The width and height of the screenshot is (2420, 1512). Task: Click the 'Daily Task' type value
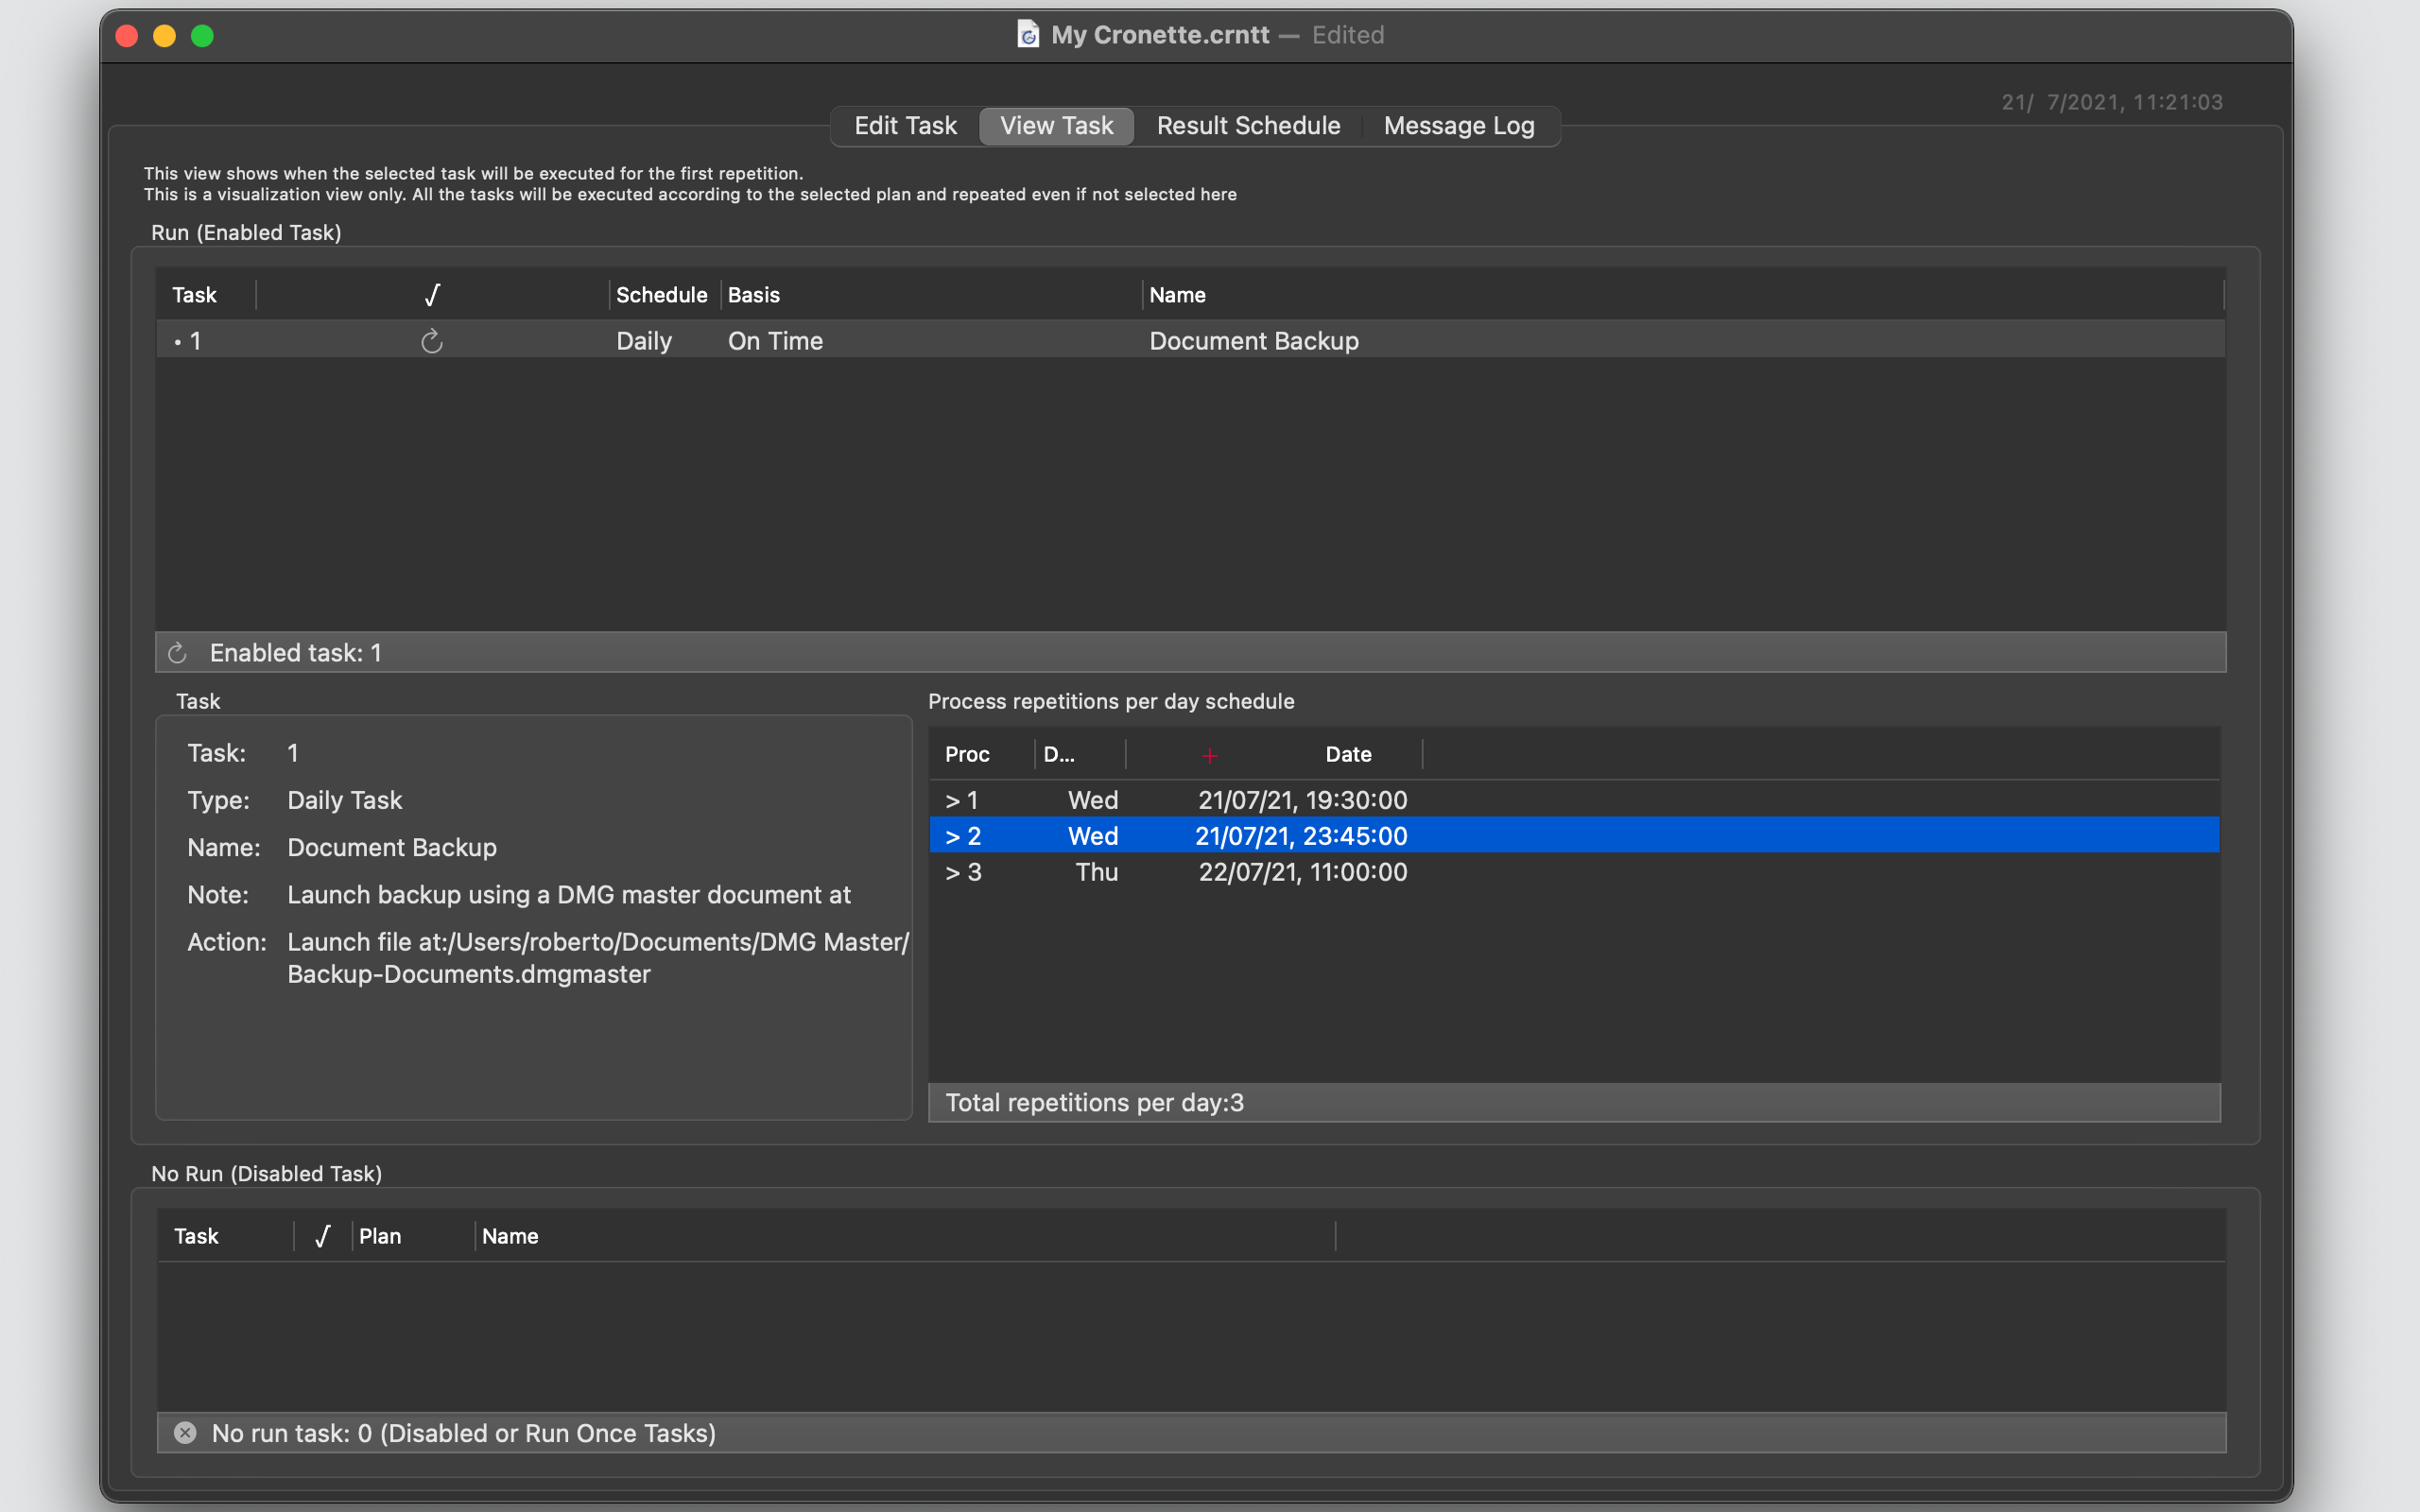(x=344, y=800)
